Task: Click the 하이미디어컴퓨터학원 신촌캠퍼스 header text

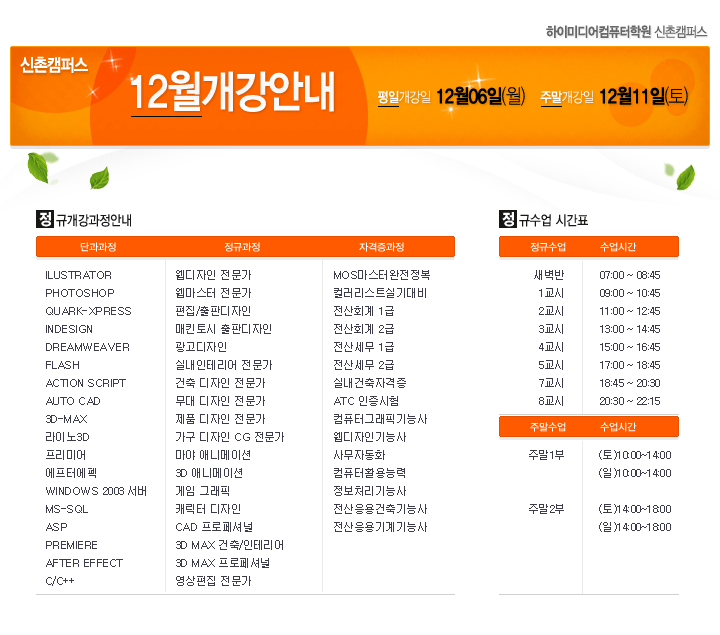Action: [x=626, y=32]
